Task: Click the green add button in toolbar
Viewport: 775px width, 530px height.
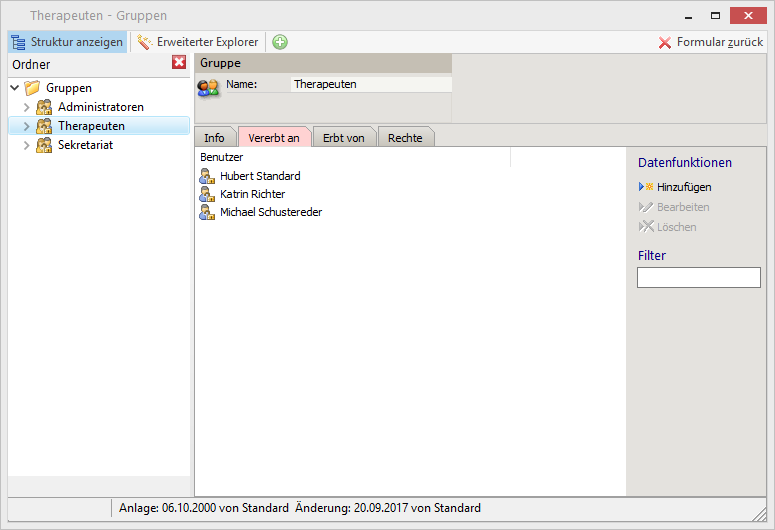Action: coord(280,42)
